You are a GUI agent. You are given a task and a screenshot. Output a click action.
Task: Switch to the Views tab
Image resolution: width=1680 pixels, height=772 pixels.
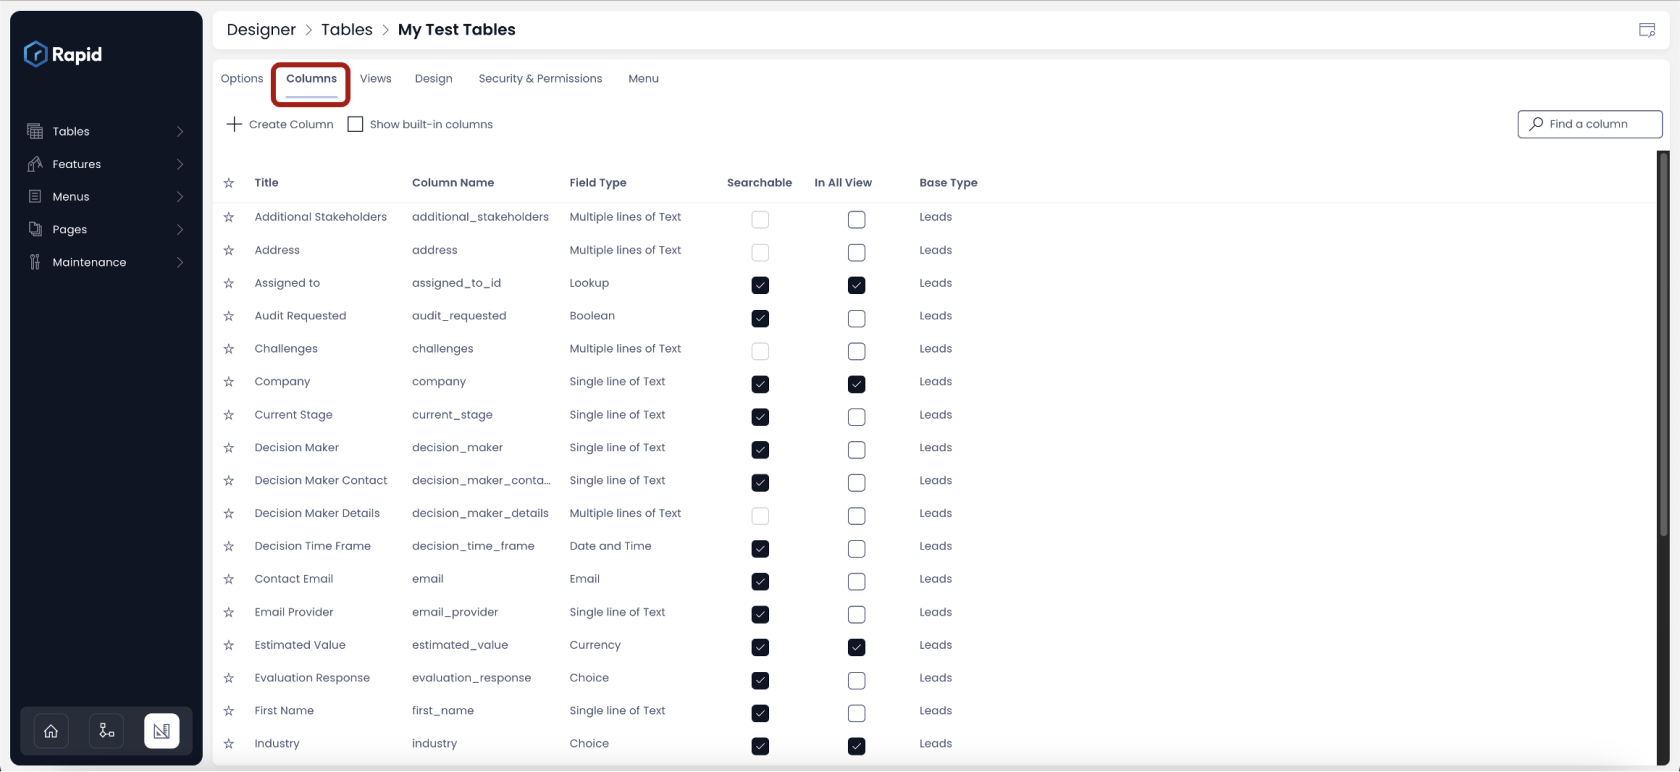(x=376, y=78)
